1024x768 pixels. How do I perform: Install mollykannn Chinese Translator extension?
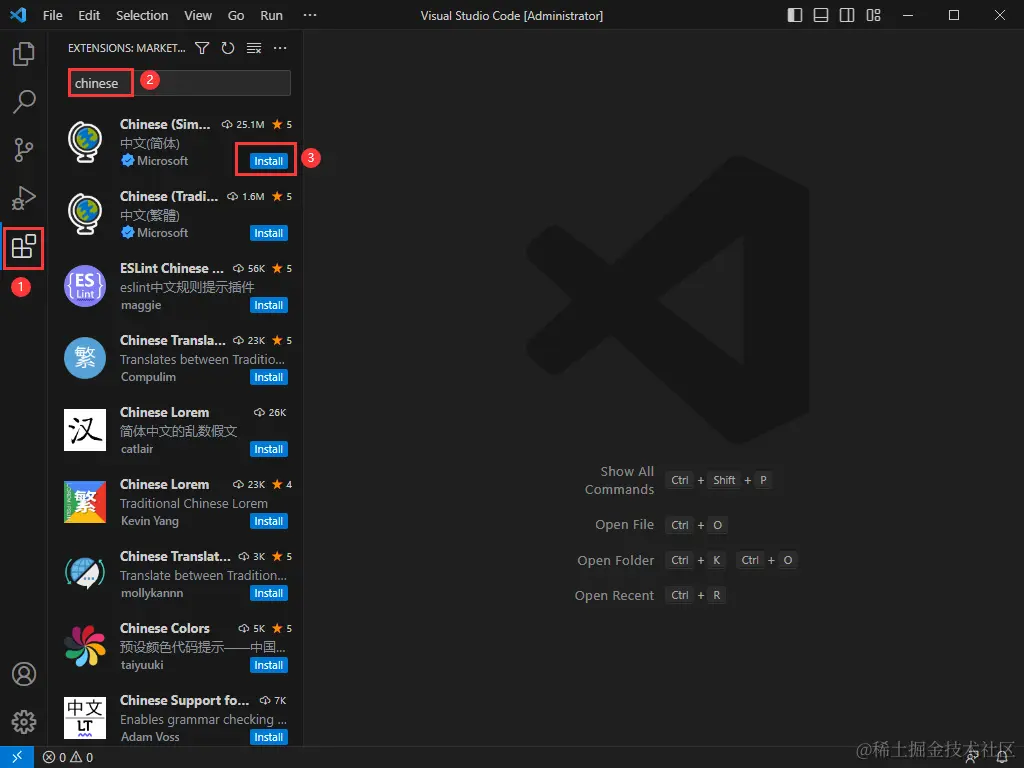point(268,593)
